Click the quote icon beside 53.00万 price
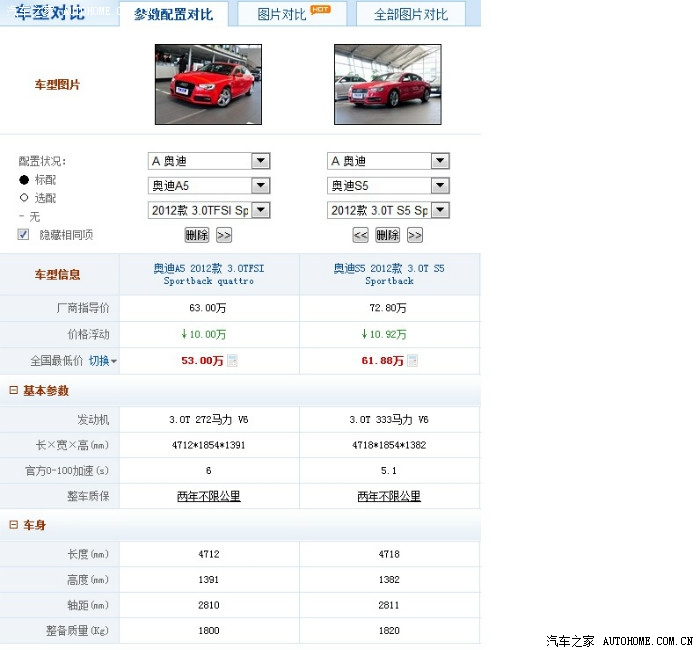Image resolution: width=700 pixels, height=650 pixels. point(232,361)
